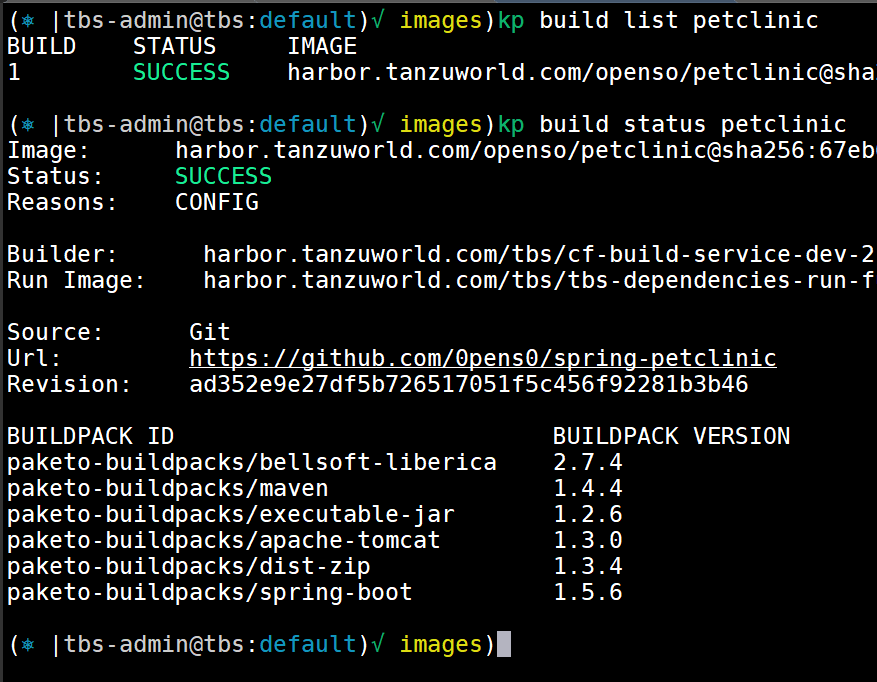Image resolution: width=877 pixels, height=682 pixels.
Task: Click the paketo-buildpacks/spring-boot entry
Action: click(209, 592)
